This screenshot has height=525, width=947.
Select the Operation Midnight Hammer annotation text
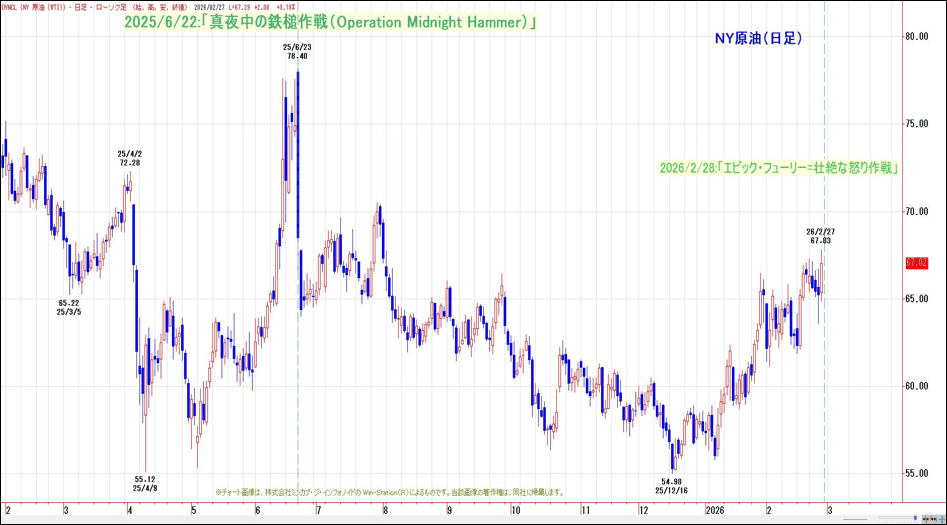pos(330,22)
